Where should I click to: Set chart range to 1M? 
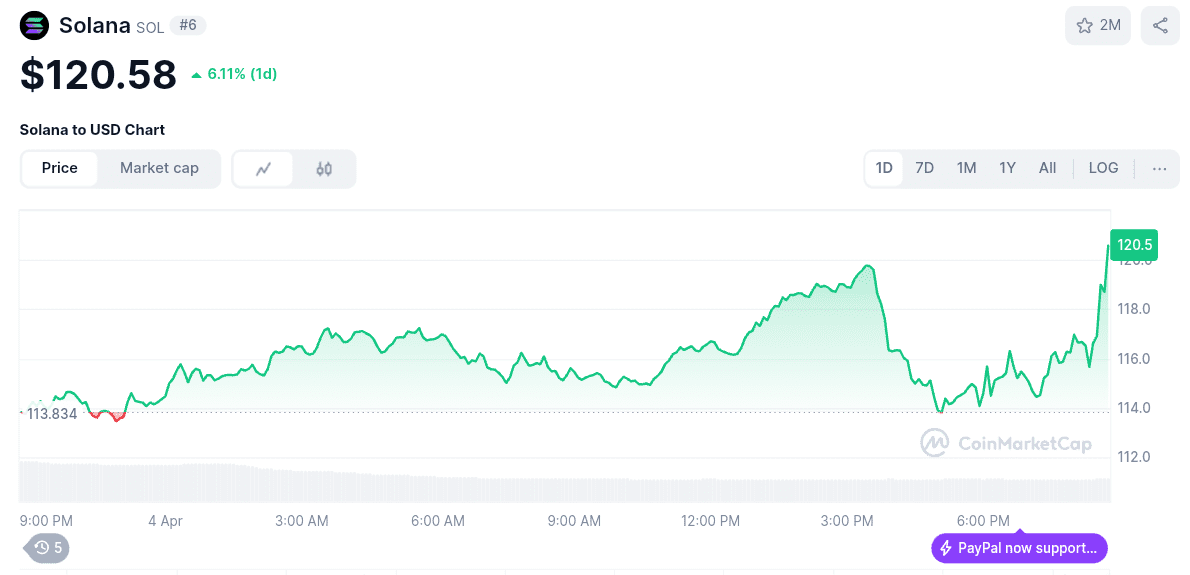[966, 168]
